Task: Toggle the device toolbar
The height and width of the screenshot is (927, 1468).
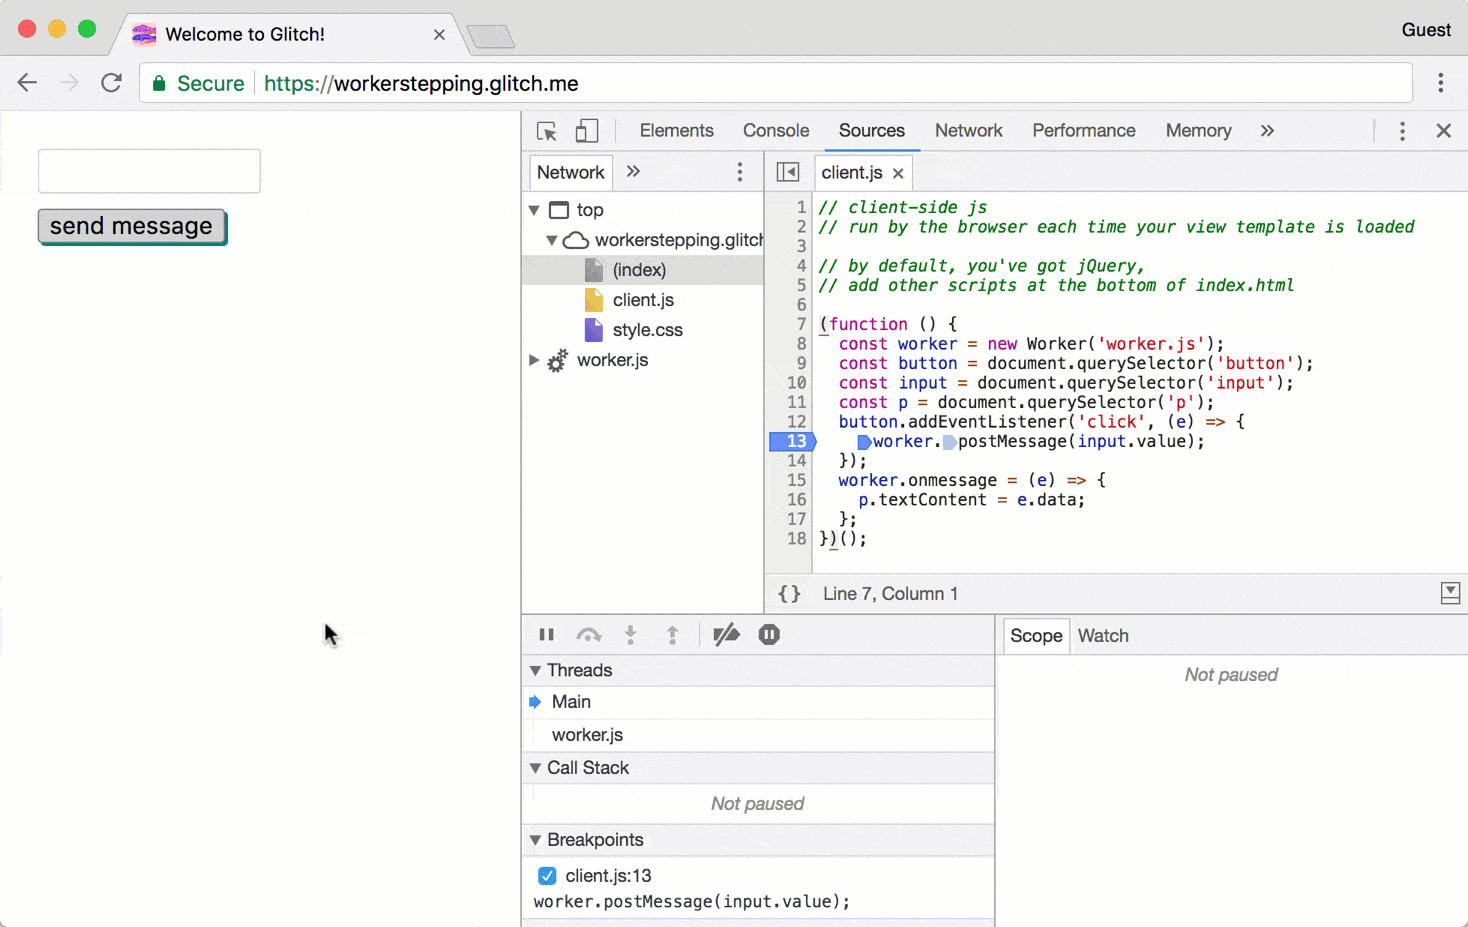Action: (587, 131)
